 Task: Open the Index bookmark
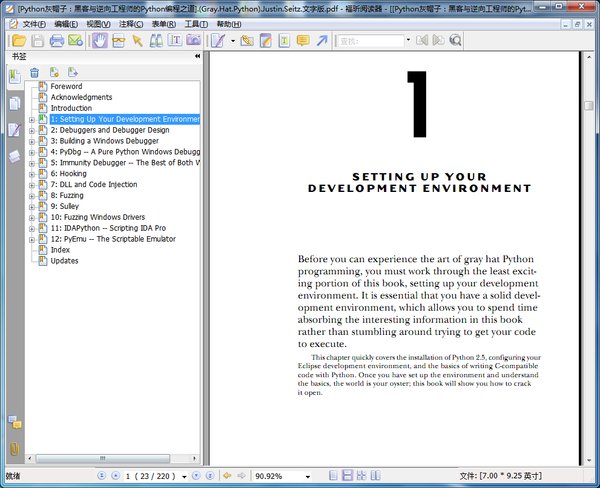60,250
